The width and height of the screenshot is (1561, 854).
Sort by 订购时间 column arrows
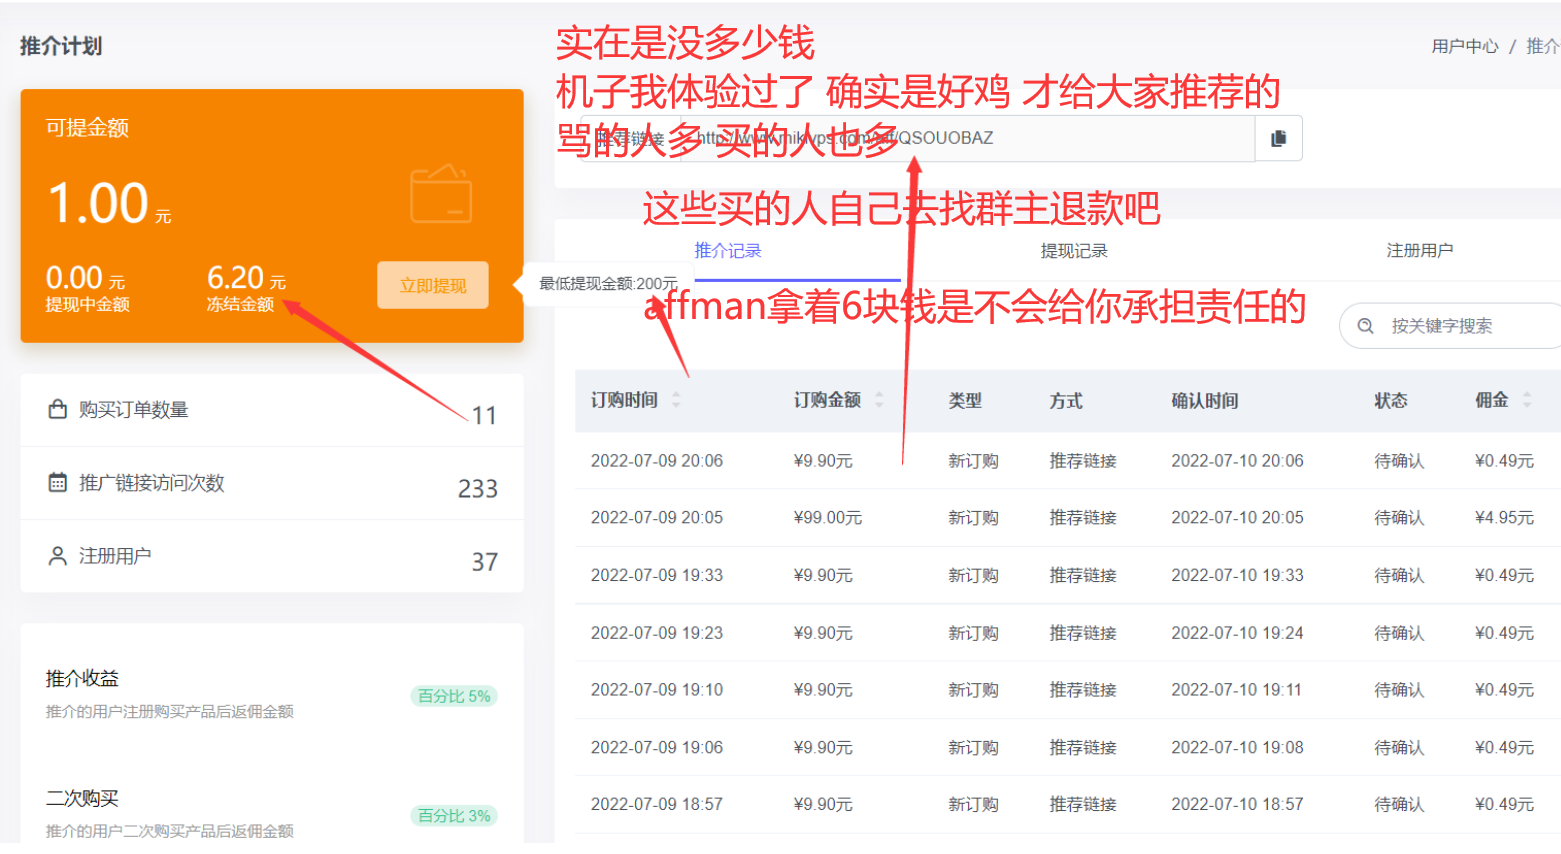pyautogui.click(x=676, y=400)
